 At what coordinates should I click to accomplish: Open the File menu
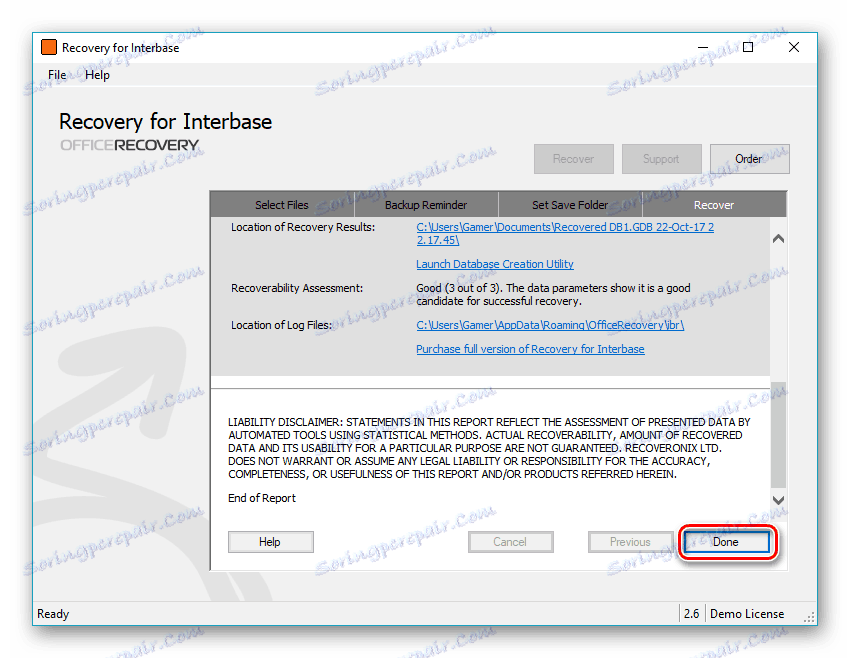tap(57, 75)
